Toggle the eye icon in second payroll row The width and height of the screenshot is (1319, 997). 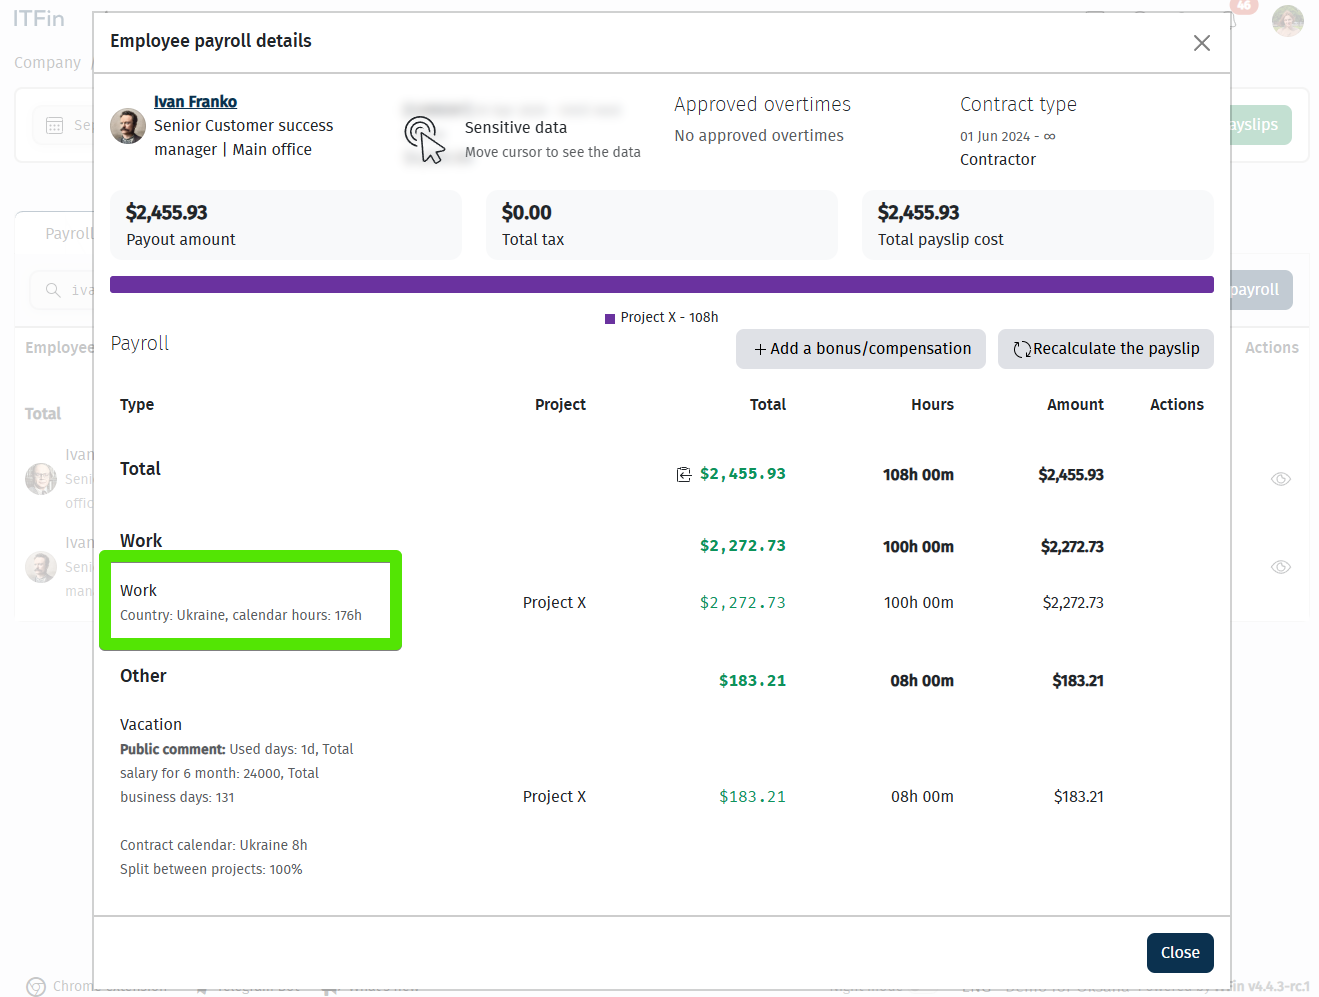click(1280, 567)
